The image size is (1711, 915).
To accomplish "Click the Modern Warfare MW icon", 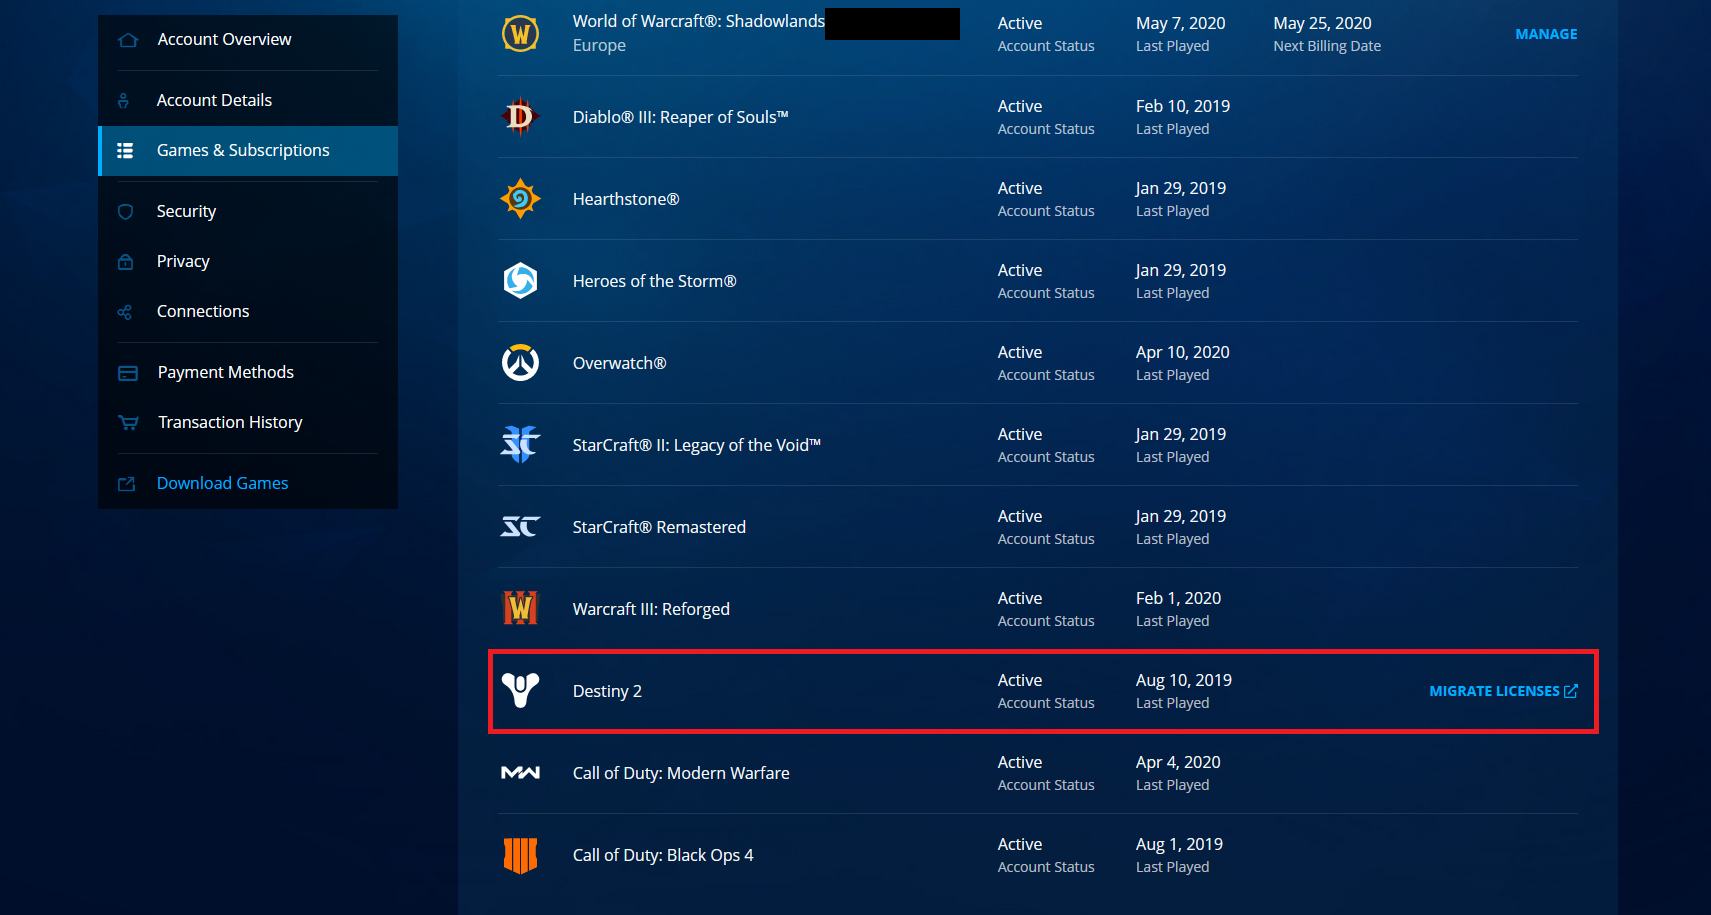I will [520, 773].
